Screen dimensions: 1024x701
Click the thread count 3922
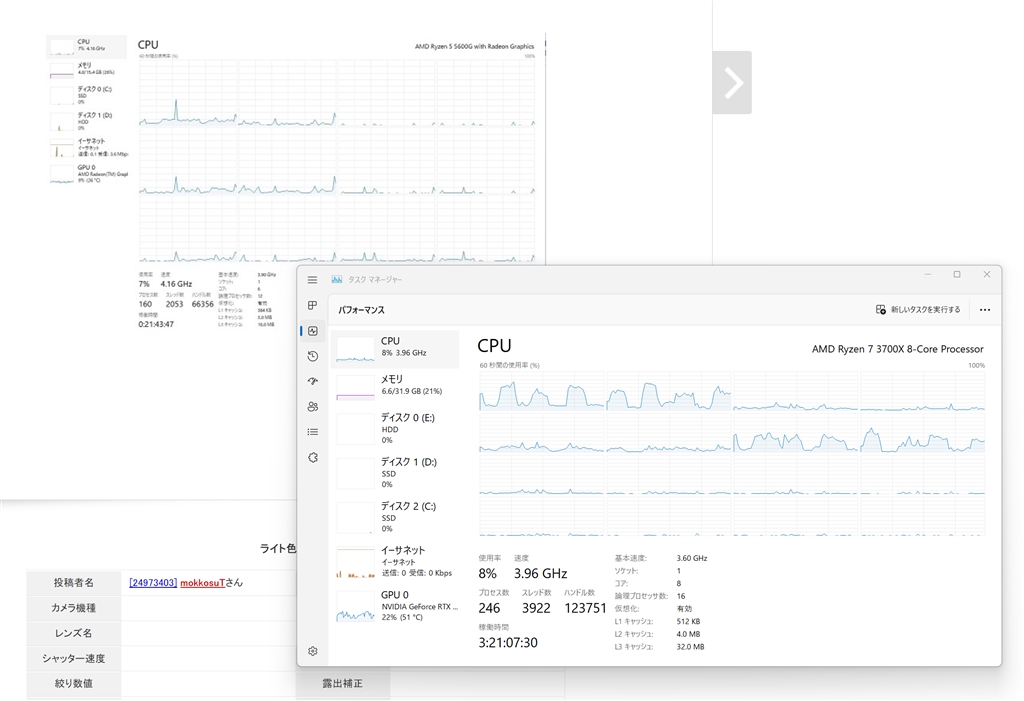[536, 608]
